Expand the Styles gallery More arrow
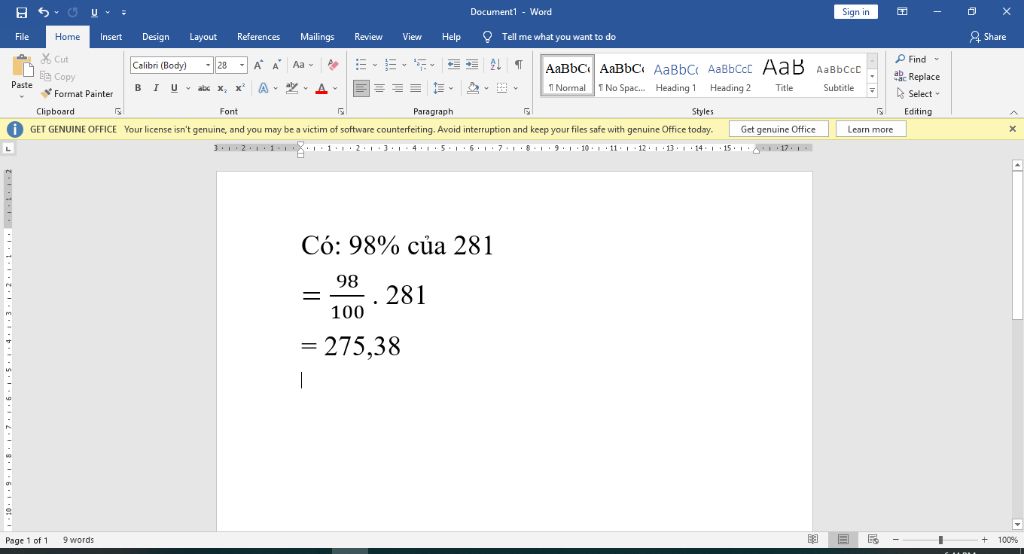This screenshot has height=554, width=1024. (x=872, y=91)
